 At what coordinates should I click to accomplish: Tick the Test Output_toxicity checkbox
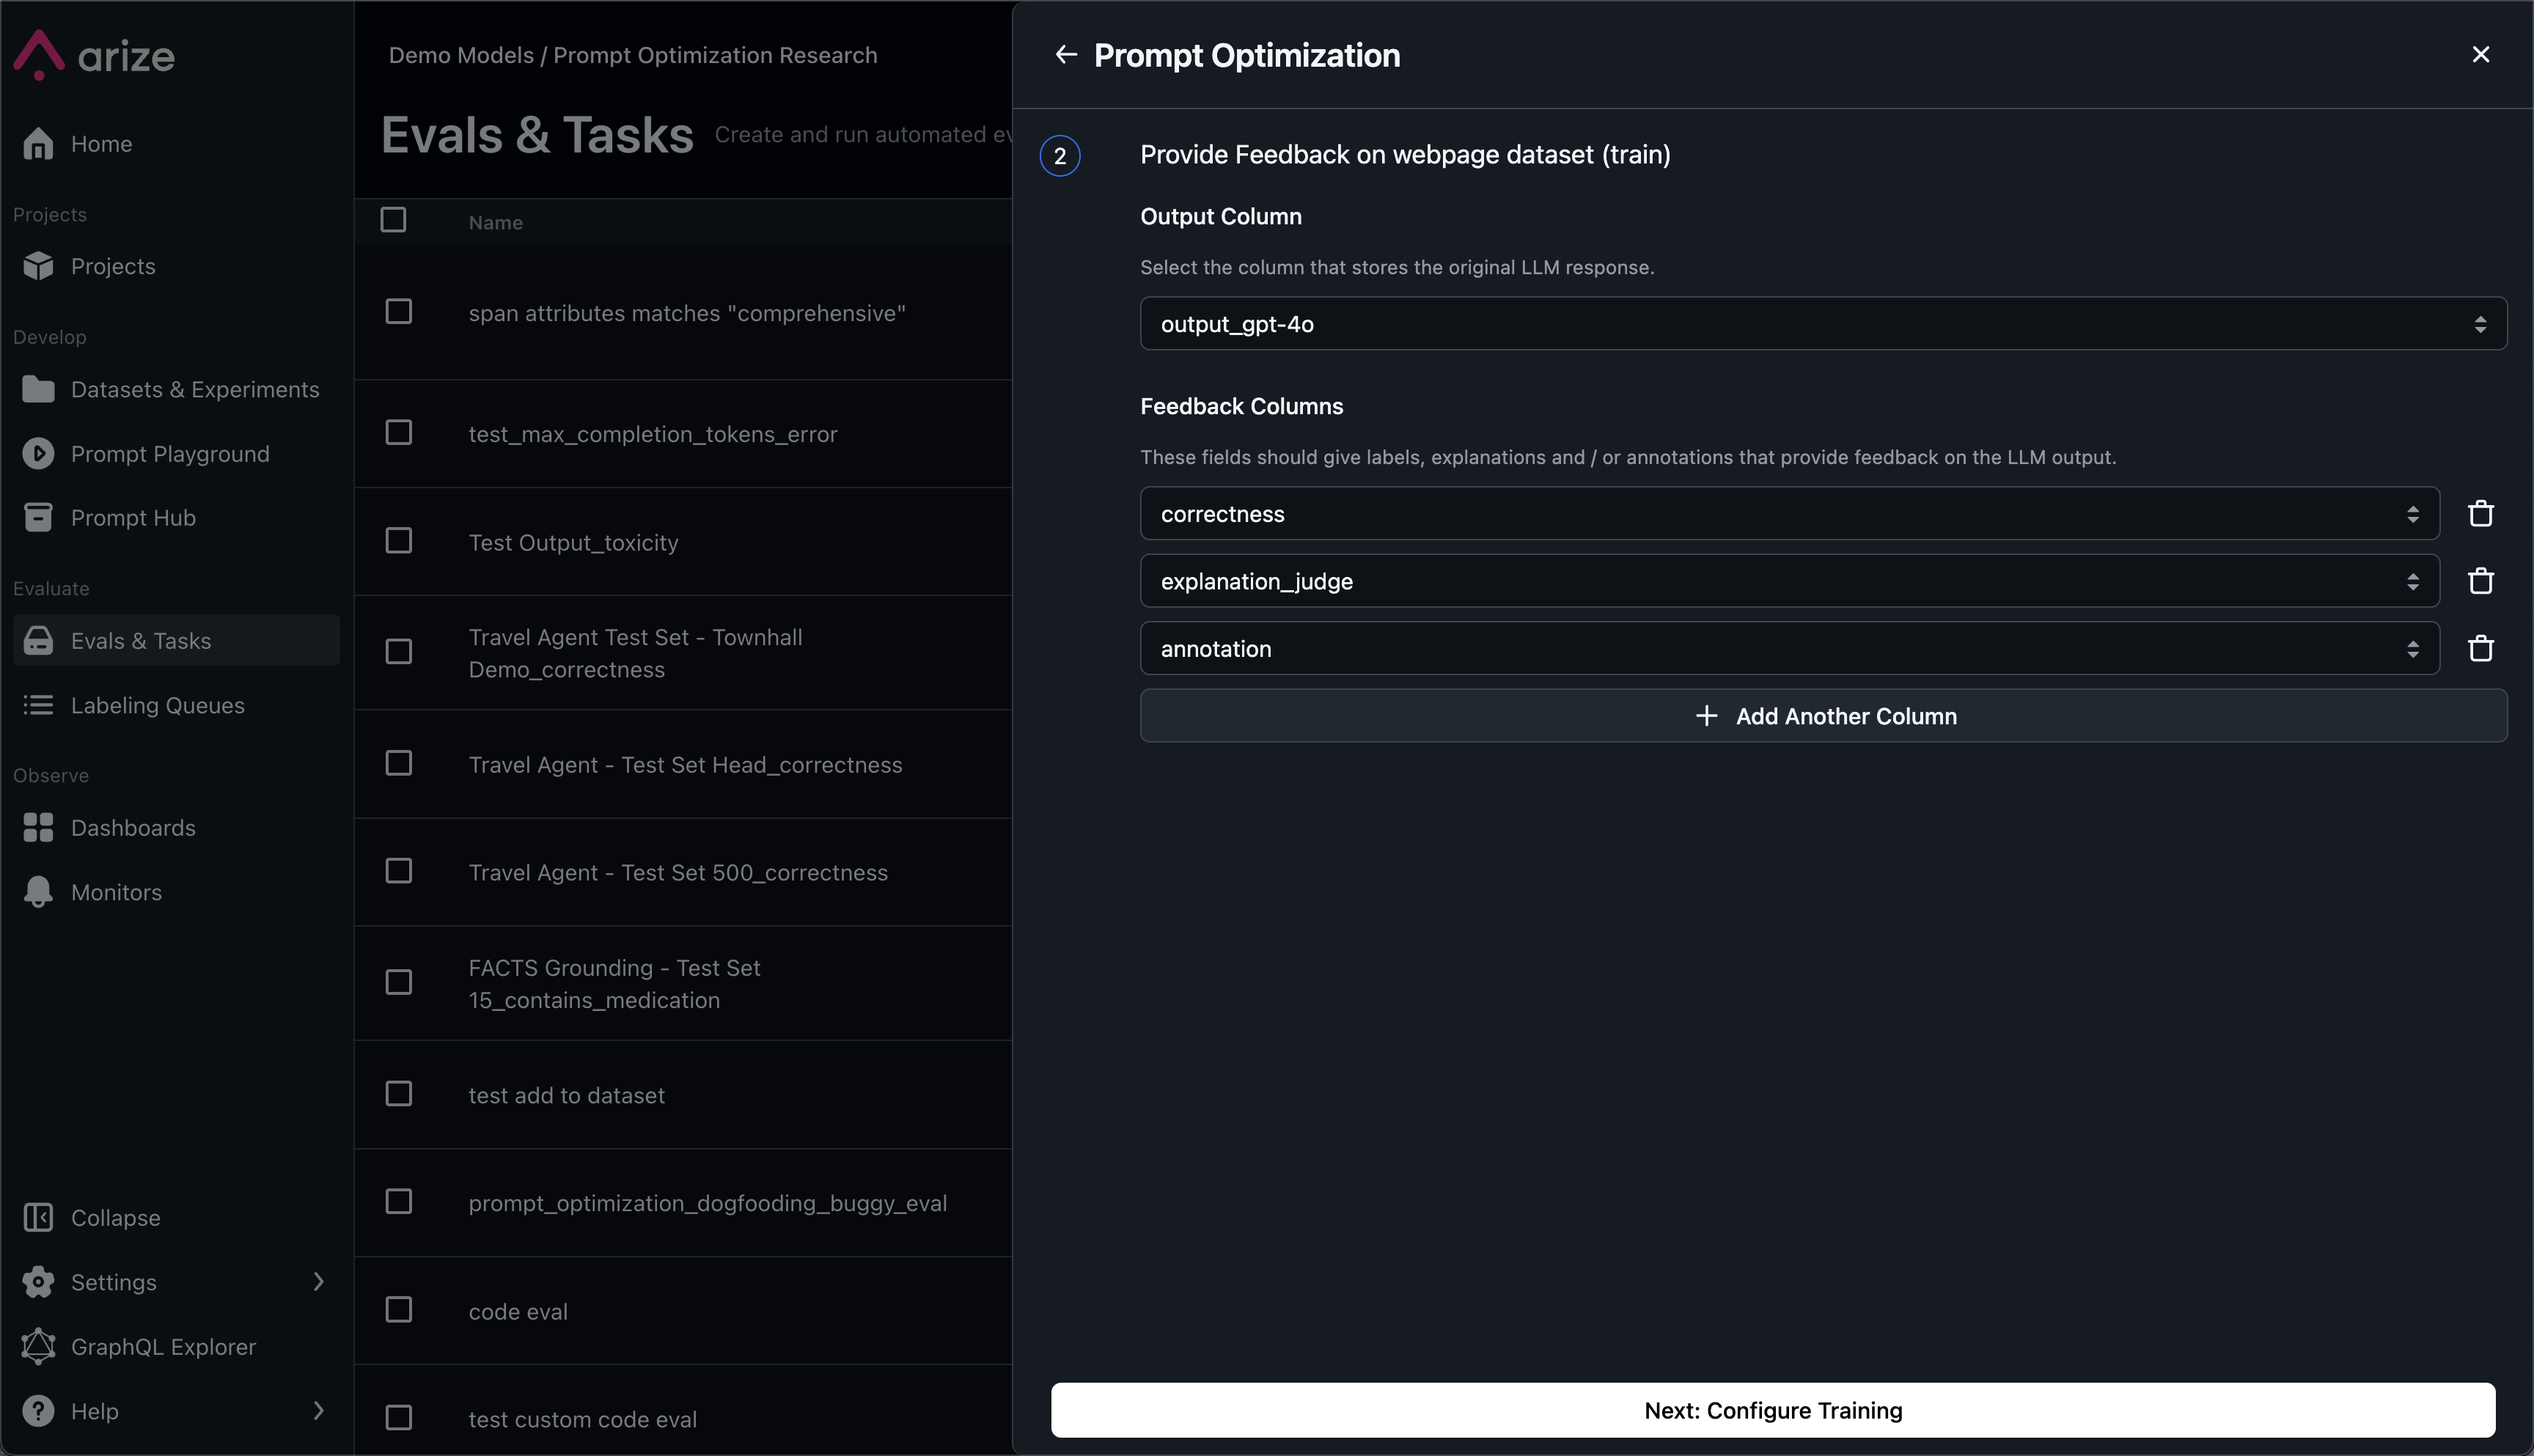pyautogui.click(x=399, y=541)
